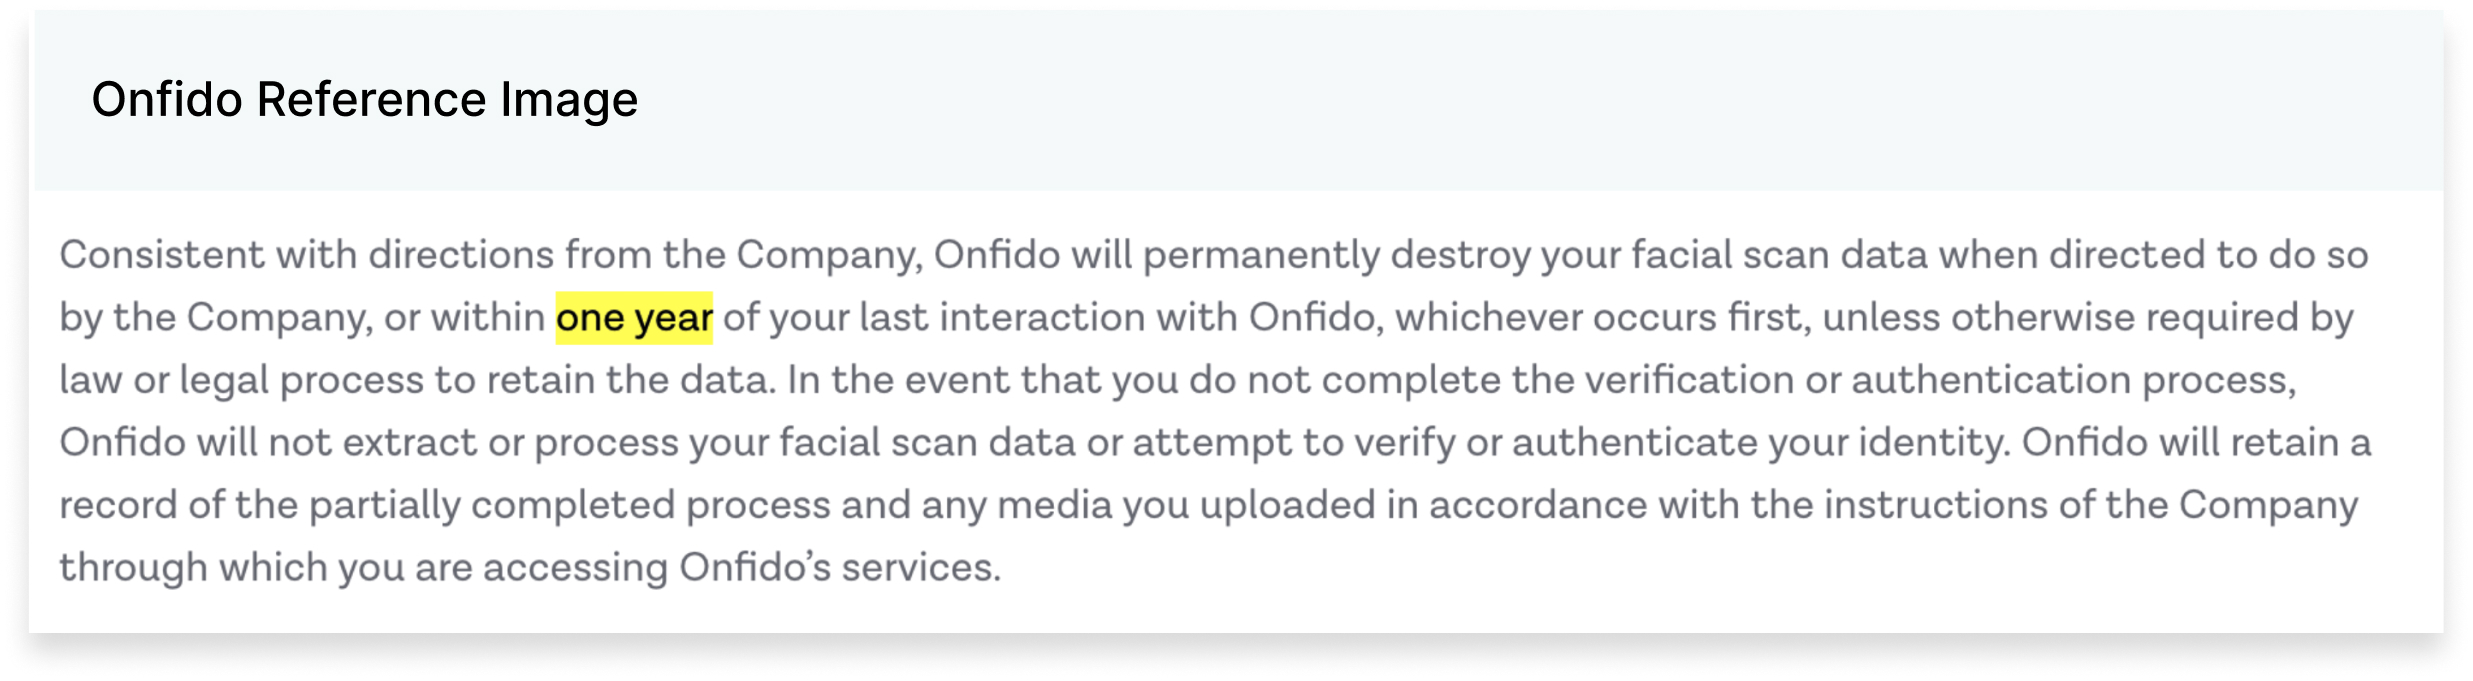
Task: Click 'instructions of the Company' phrase
Action: click(x=2091, y=506)
